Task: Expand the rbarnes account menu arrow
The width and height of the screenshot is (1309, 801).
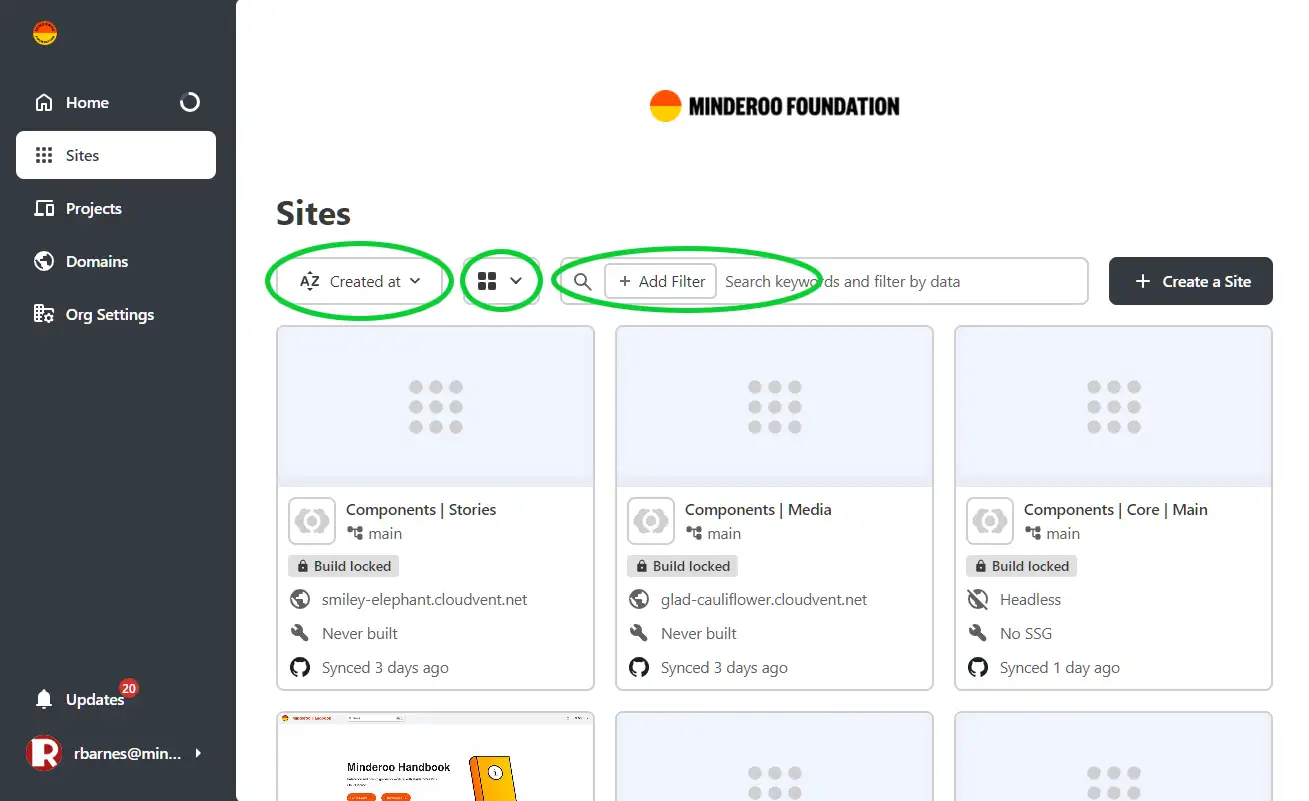Action: (198, 753)
